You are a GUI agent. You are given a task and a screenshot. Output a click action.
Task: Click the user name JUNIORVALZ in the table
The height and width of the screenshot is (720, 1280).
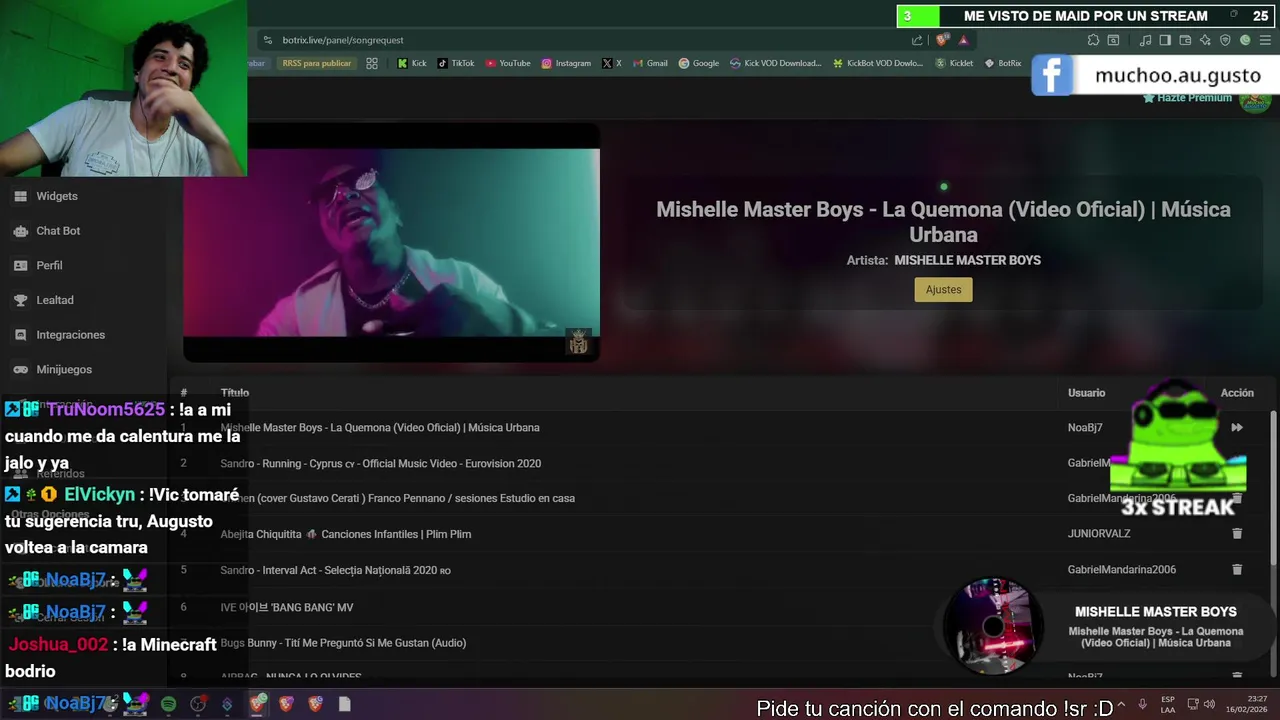click(1099, 534)
